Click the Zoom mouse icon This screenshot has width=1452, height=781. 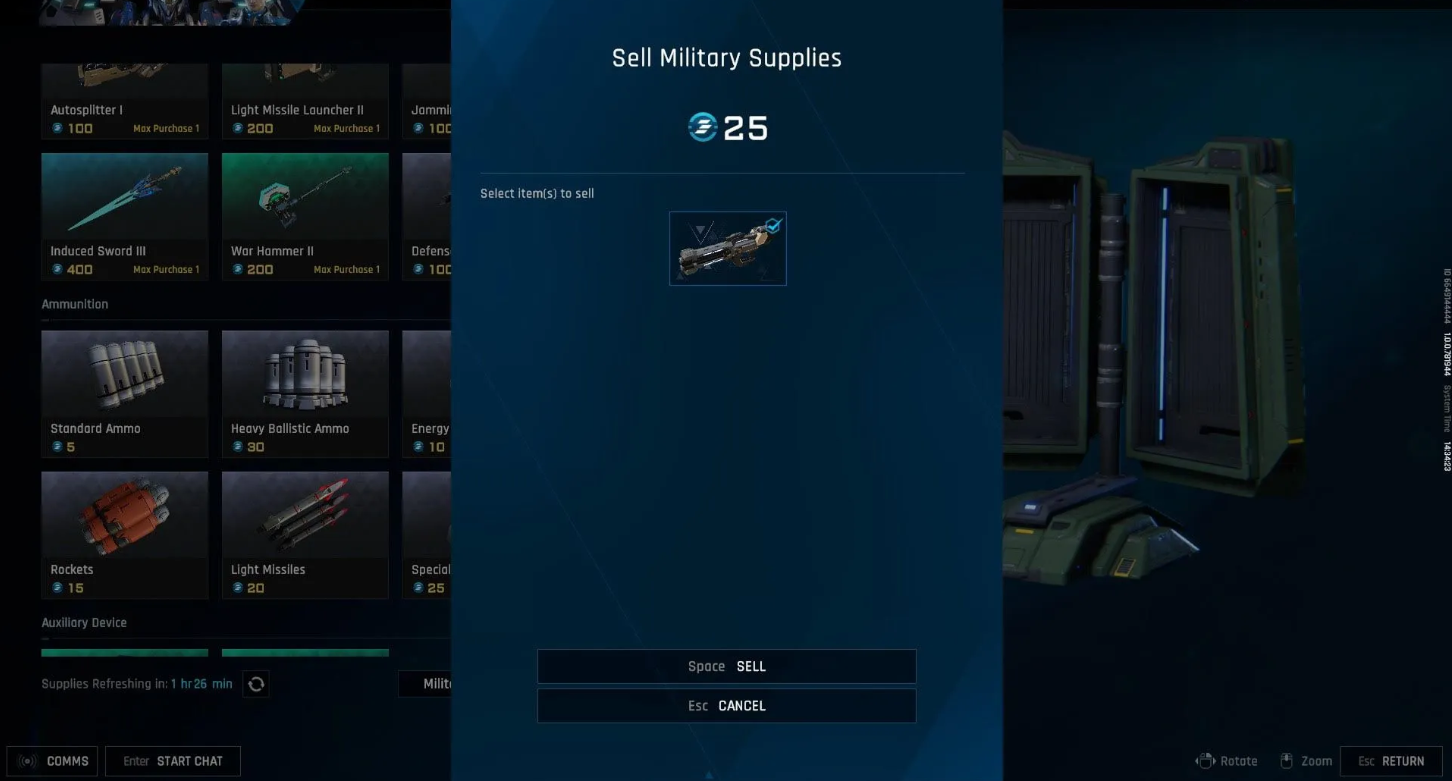coord(1287,761)
